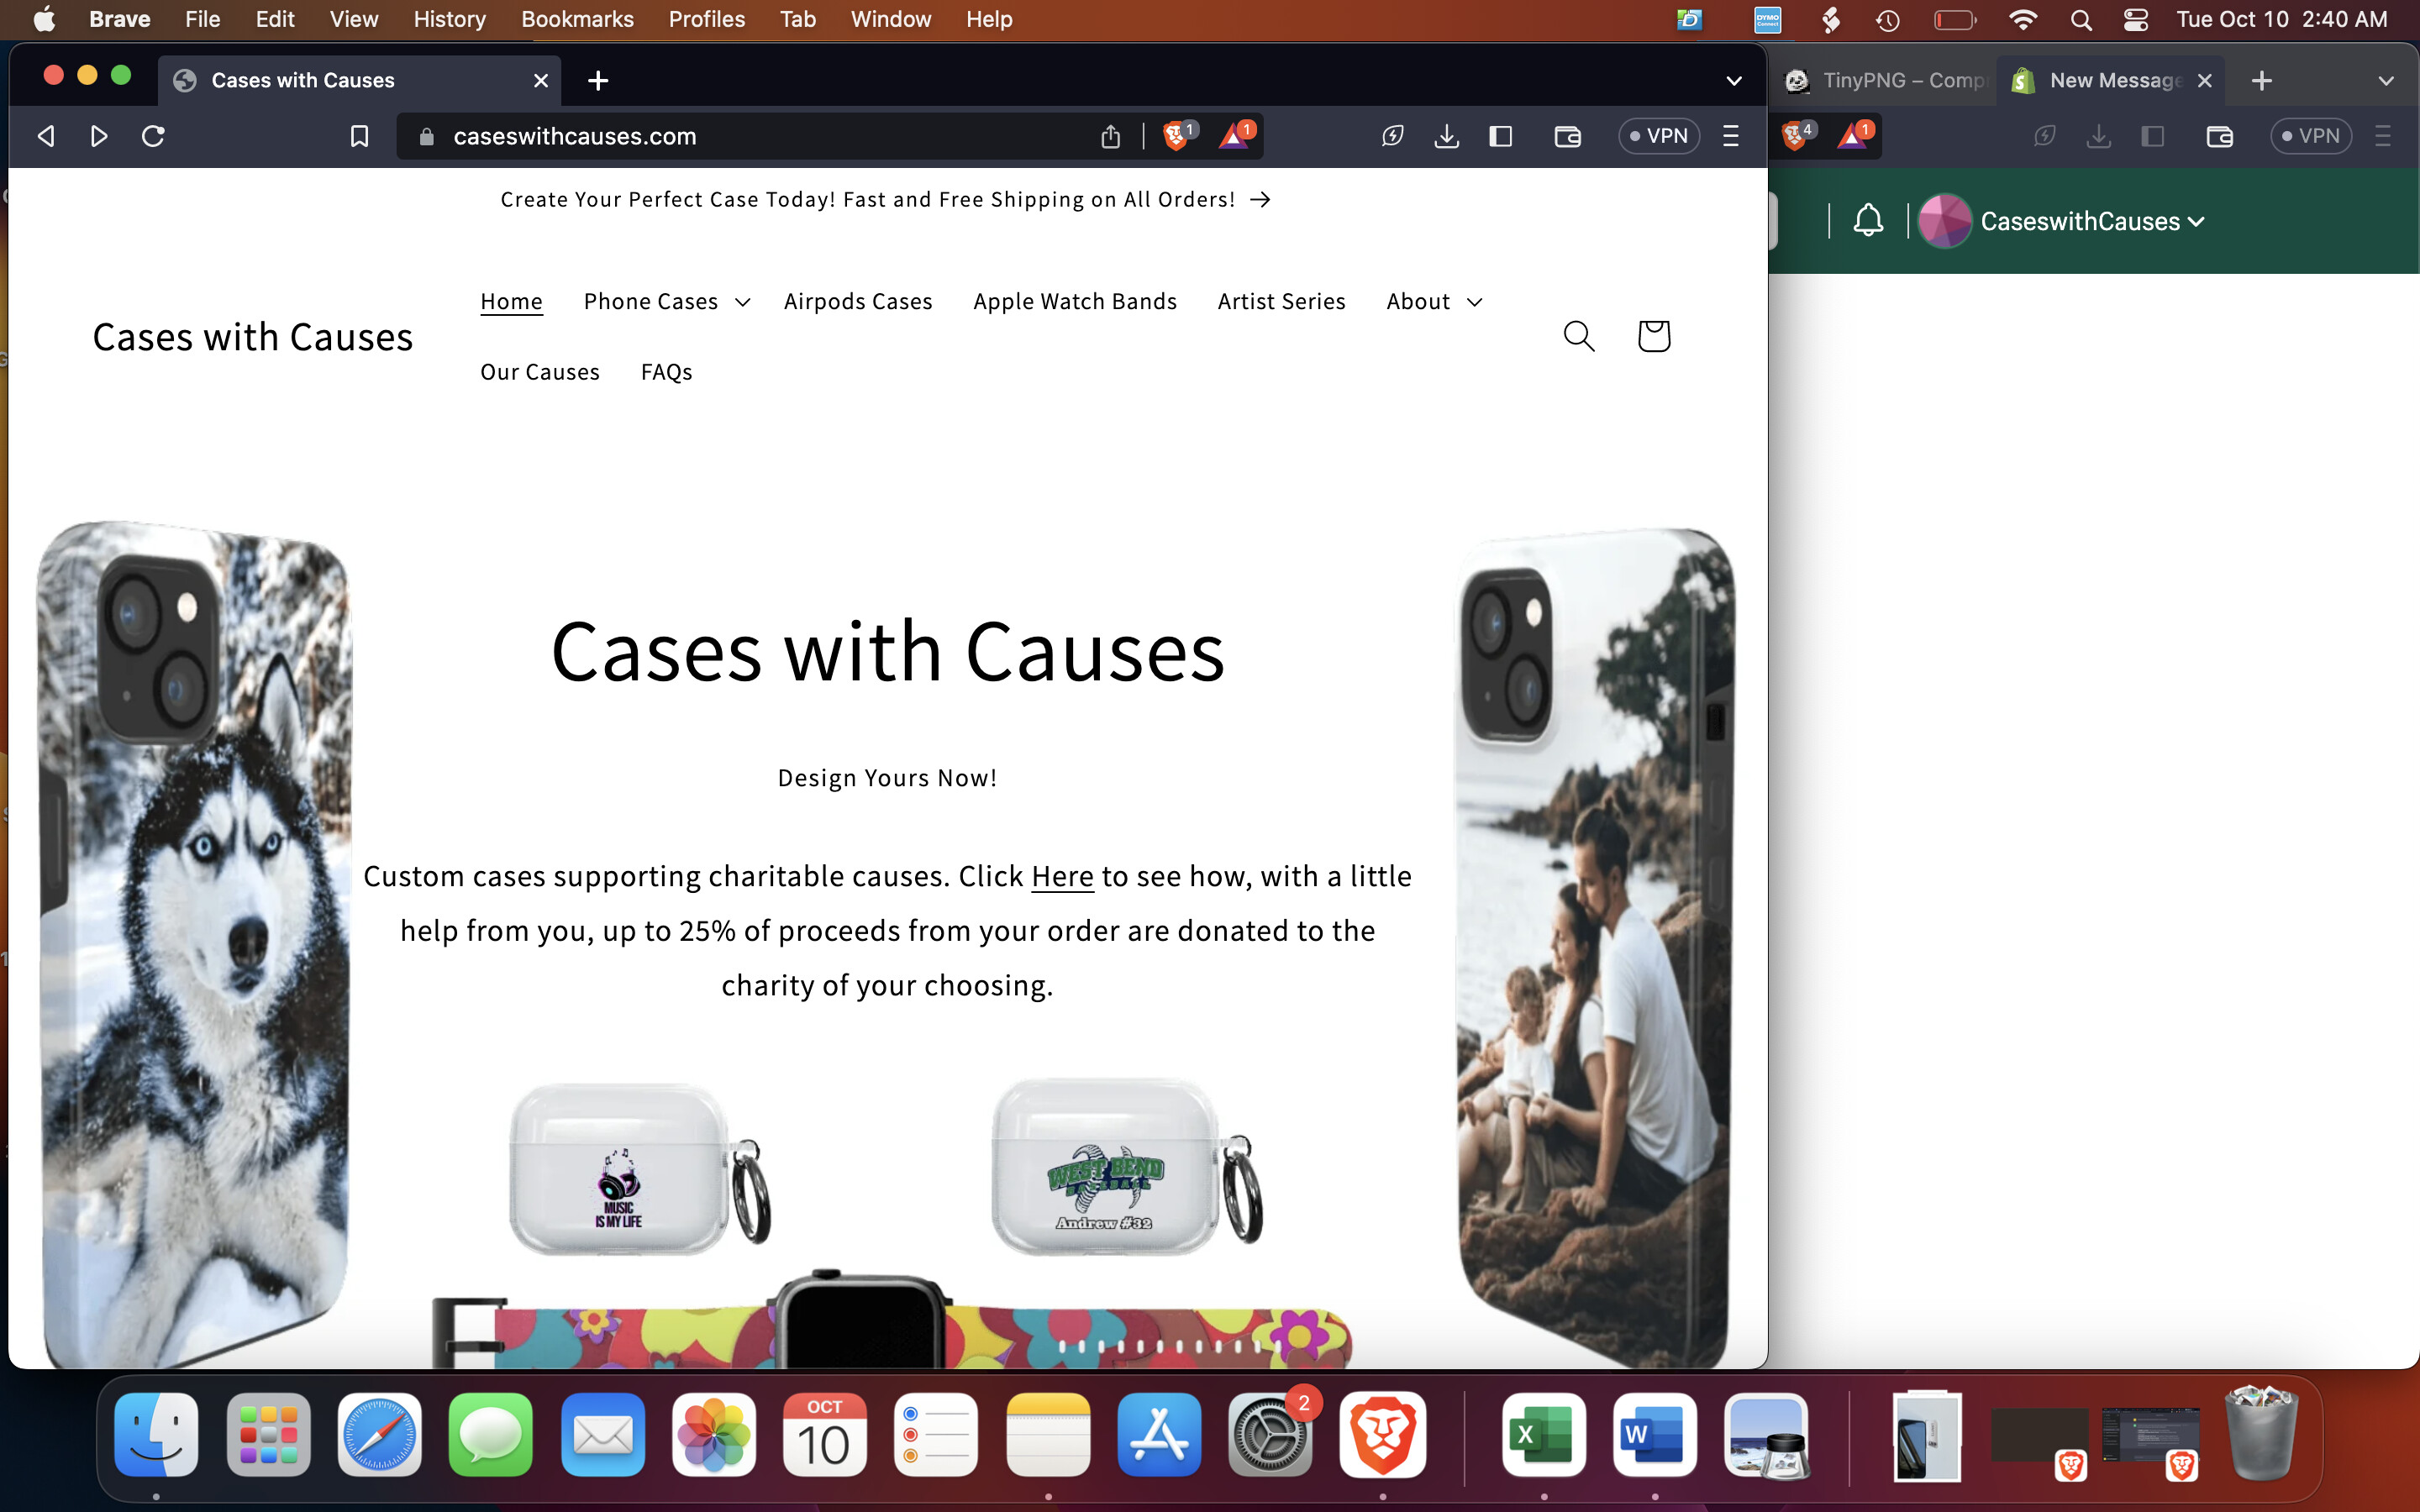Open the shopping cart icon
Image resolution: width=2420 pixels, height=1512 pixels.
[1653, 336]
